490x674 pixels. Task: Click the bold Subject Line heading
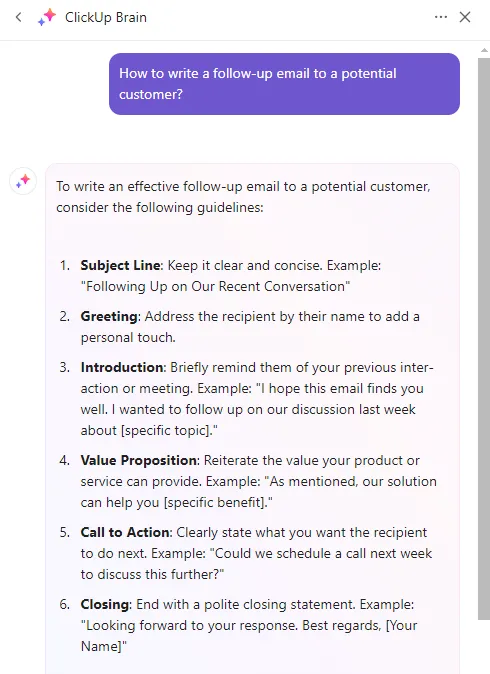121,265
